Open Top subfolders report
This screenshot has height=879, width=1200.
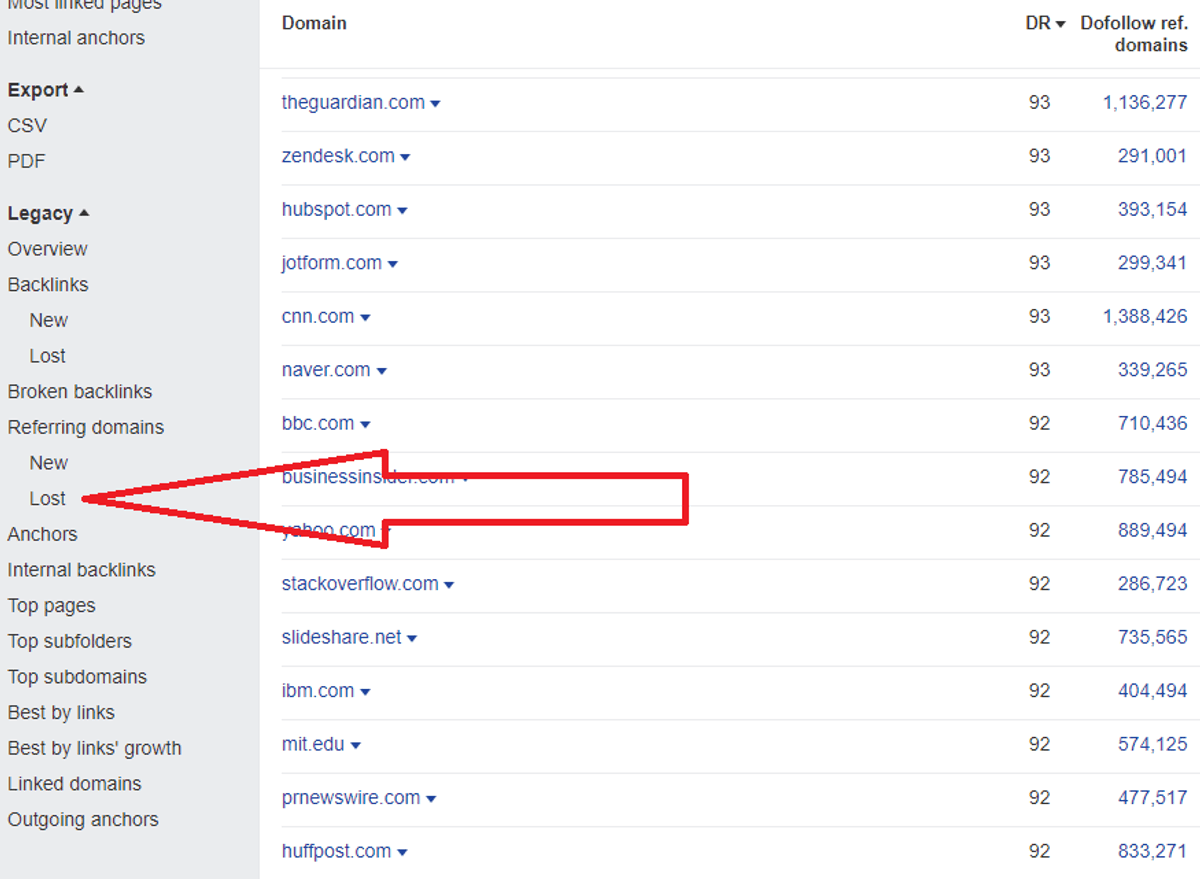click(70, 642)
